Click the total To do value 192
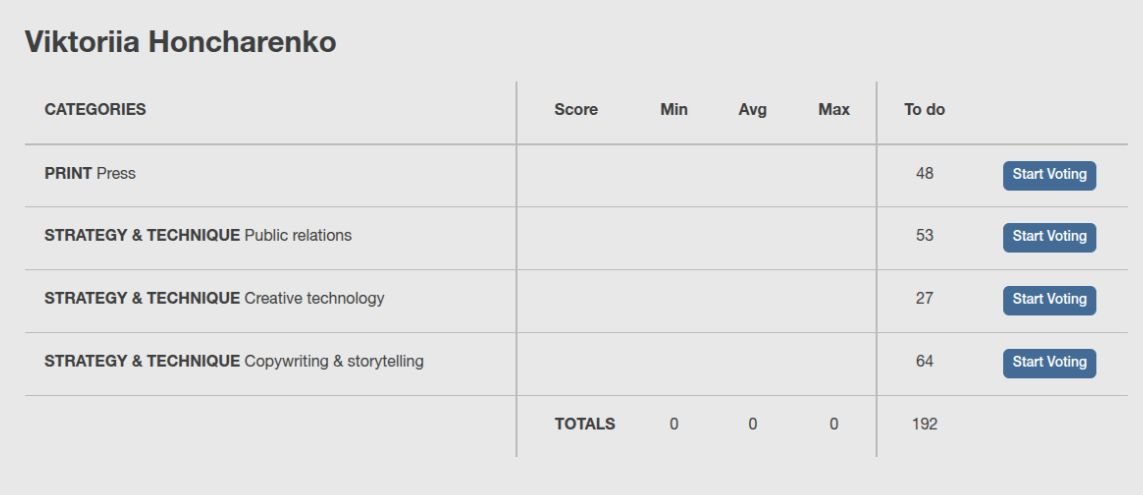 [x=924, y=424]
